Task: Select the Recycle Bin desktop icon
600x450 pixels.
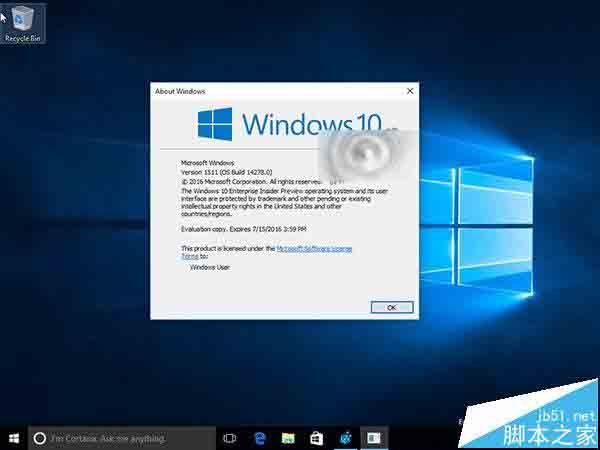Action: coord(23,23)
